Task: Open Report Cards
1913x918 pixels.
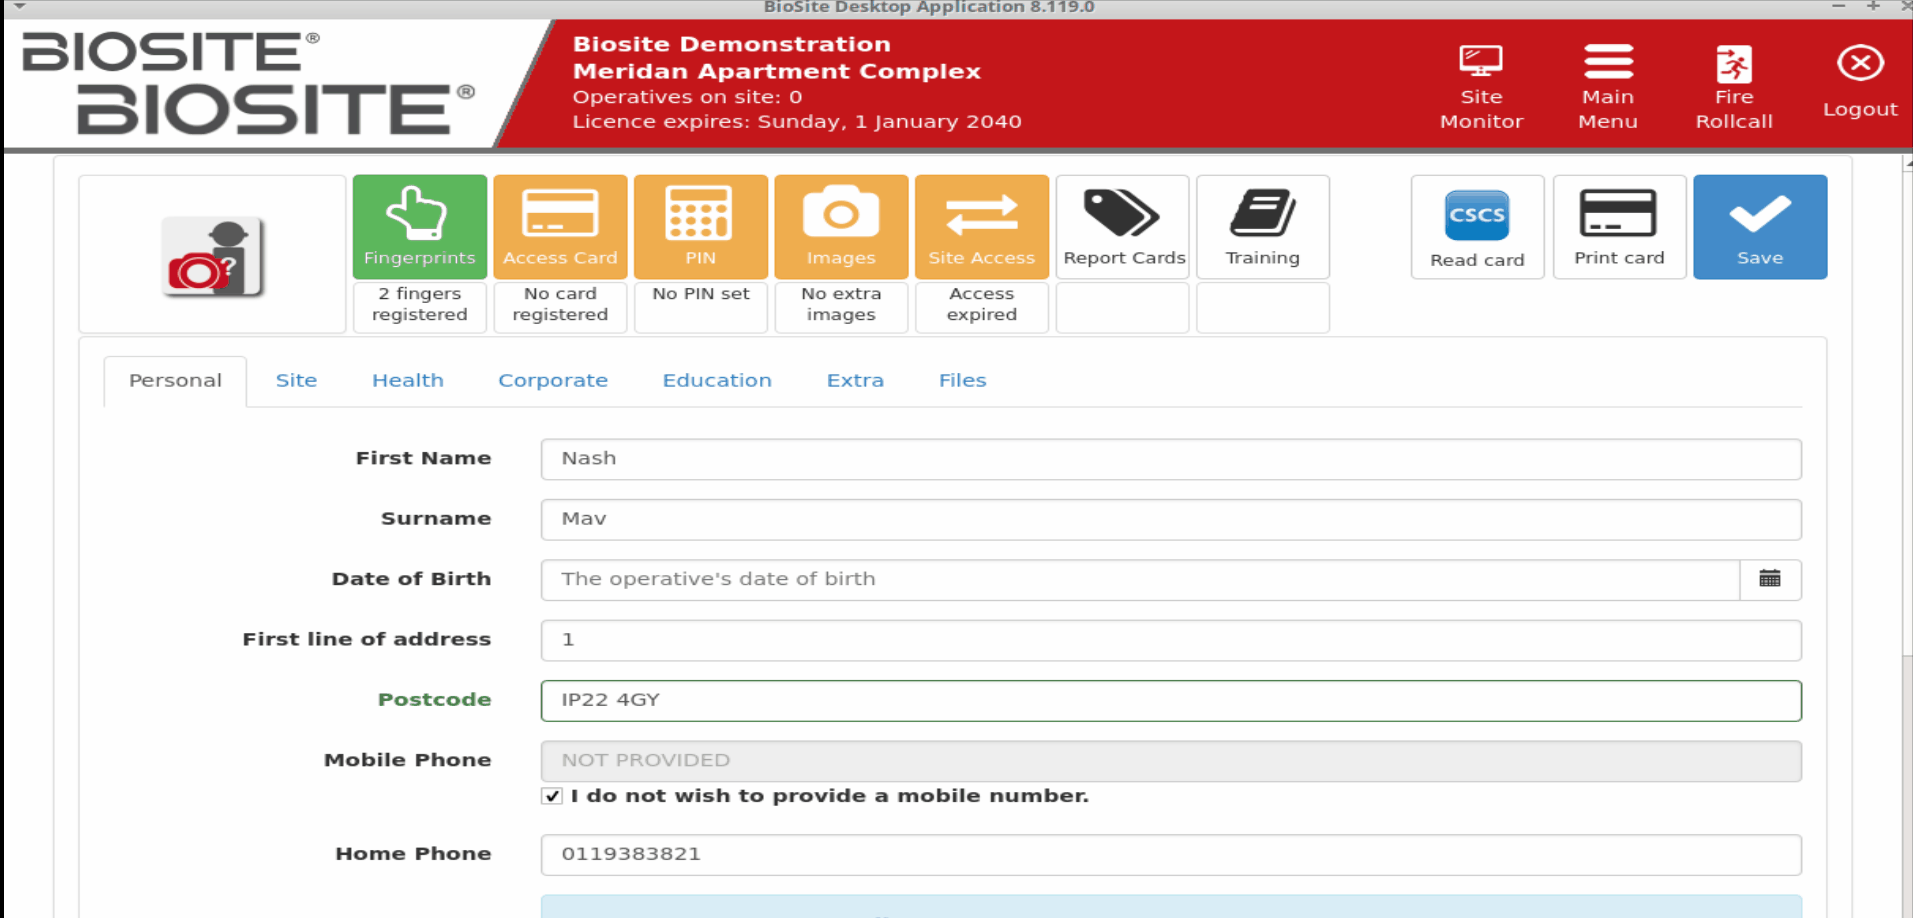Action: [x=1123, y=227]
